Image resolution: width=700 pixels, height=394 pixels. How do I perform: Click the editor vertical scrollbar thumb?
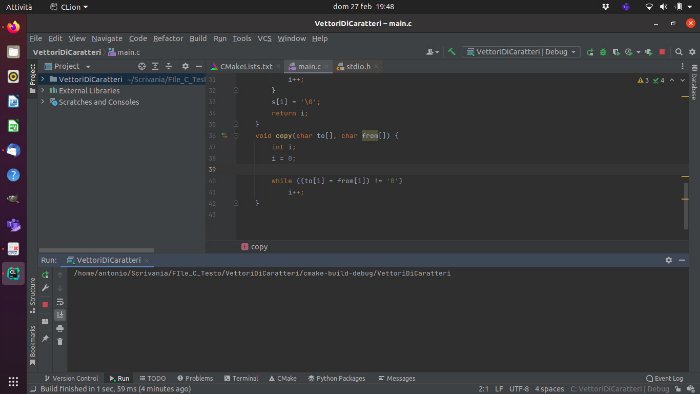click(x=686, y=206)
